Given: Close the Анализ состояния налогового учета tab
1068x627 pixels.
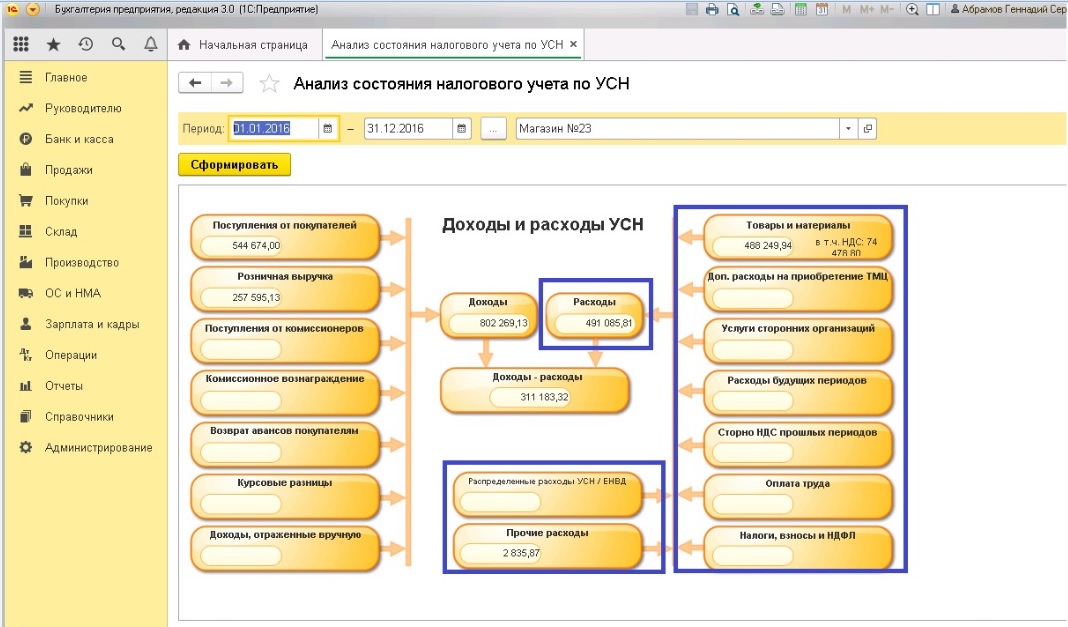Looking at the screenshot, I should pyautogui.click(x=574, y=44).
